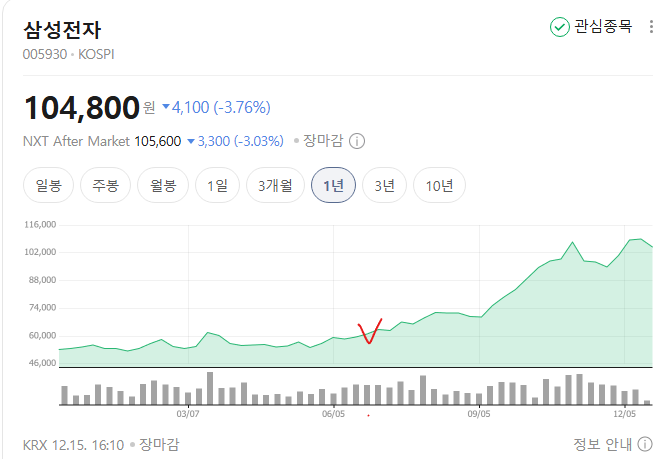
Task: Change chart period to 3년
Action: pyautogui.click(x=384, y=185)
